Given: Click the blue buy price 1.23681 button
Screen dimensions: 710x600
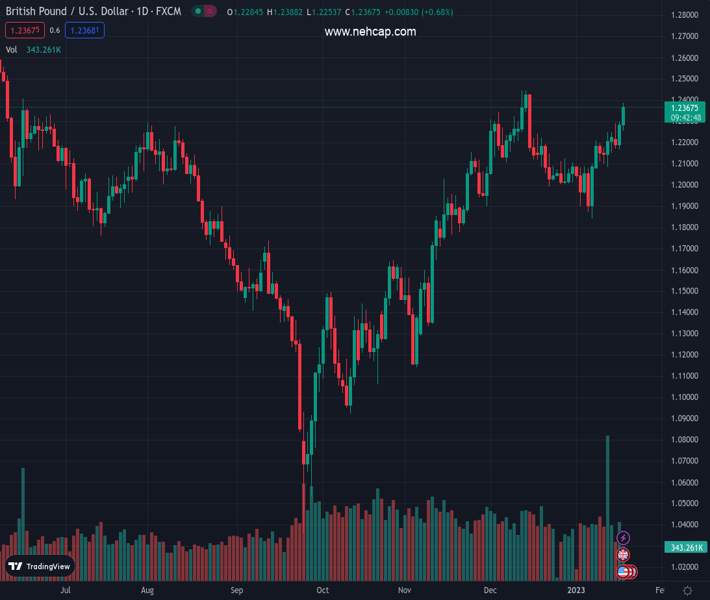Looking at the screenshot, I should click(85, 31).
